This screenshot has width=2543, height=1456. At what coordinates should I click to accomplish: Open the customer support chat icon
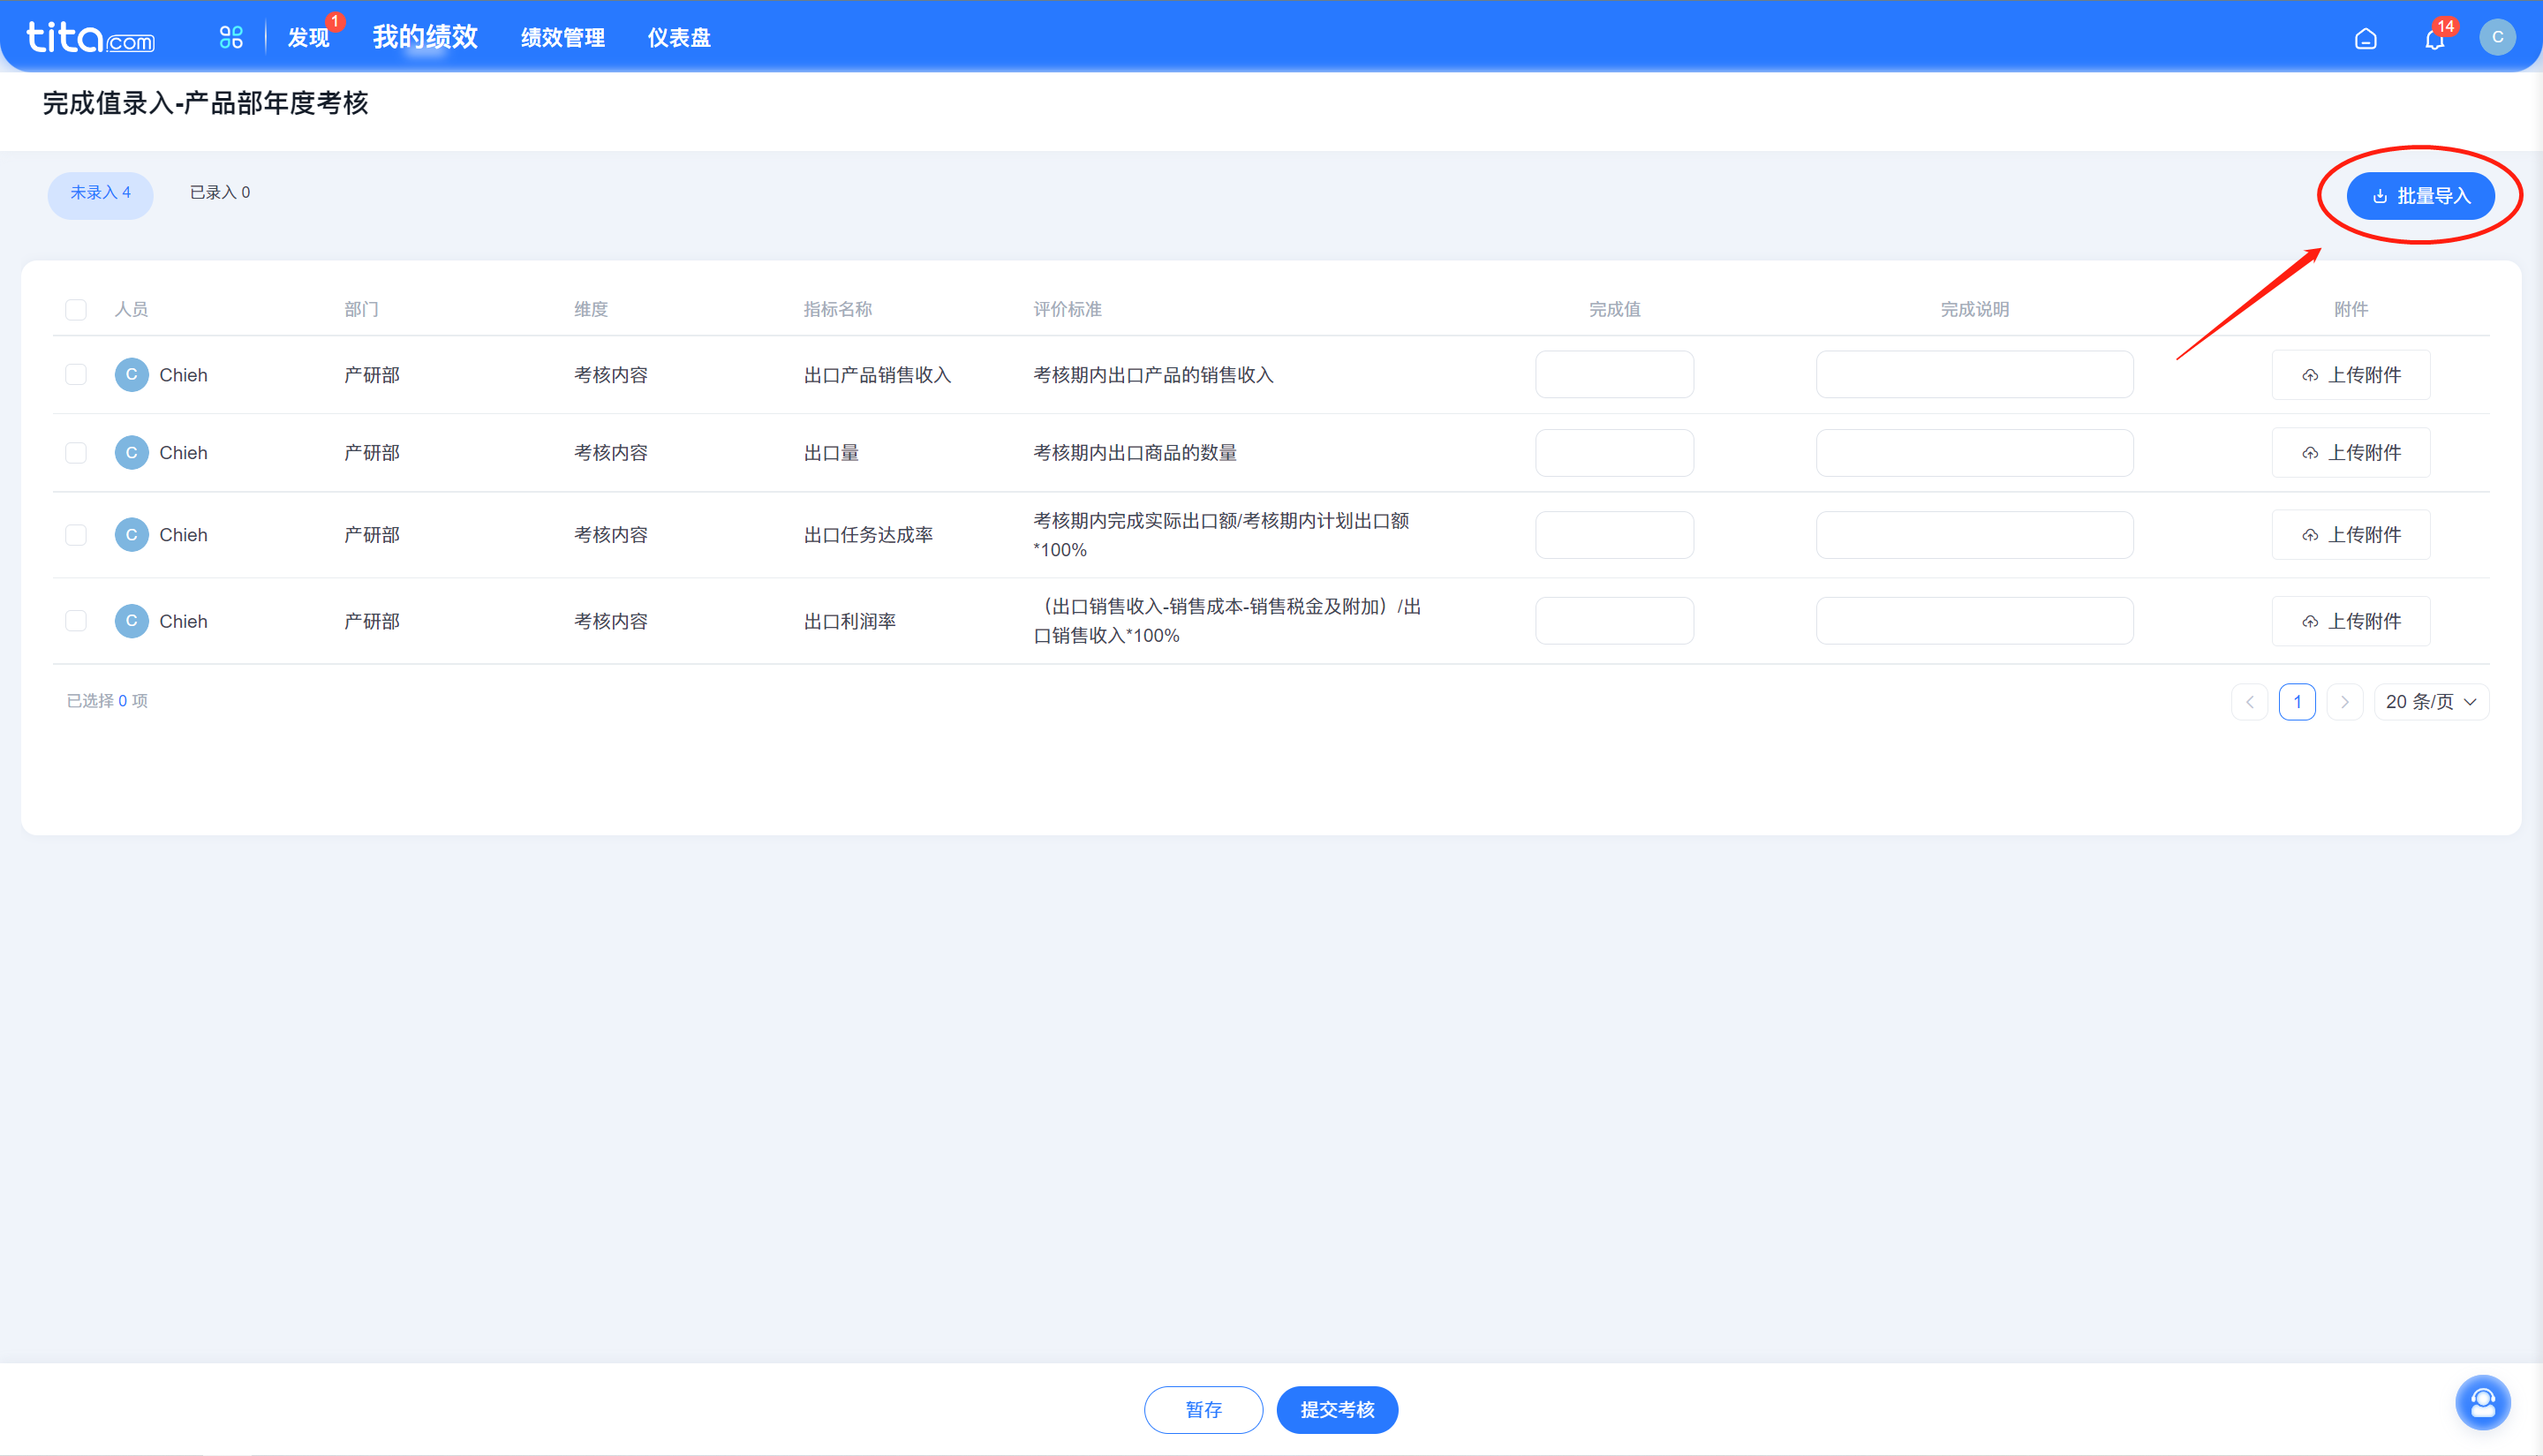pos(2482,1402)
